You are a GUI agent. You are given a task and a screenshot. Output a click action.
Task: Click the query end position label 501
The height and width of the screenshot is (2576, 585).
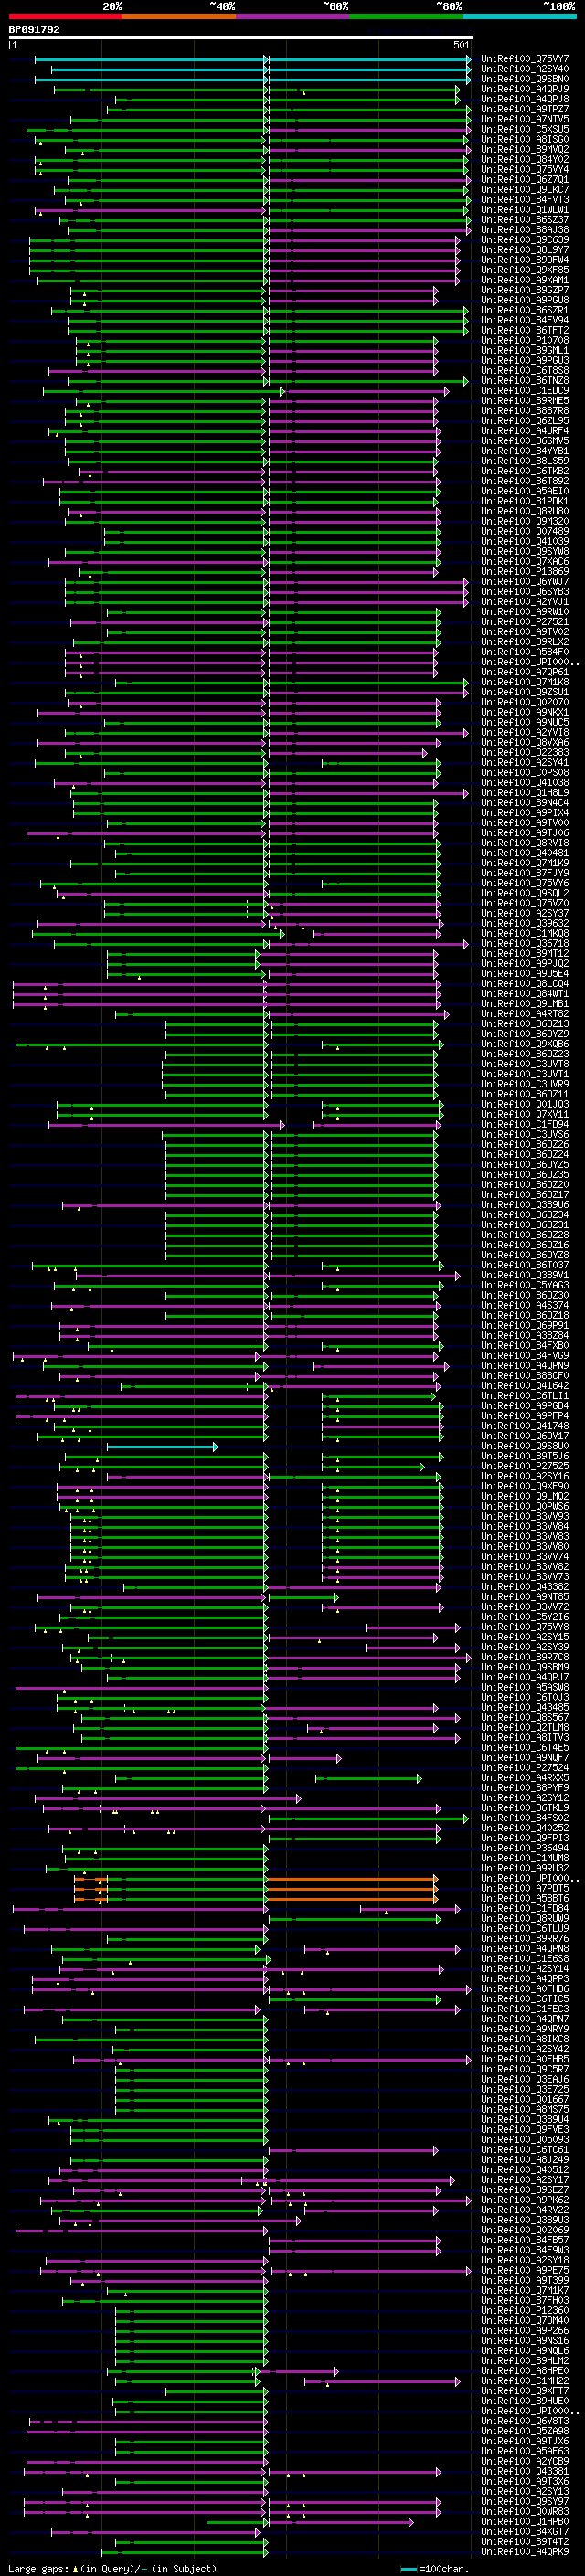click(461, 45)
